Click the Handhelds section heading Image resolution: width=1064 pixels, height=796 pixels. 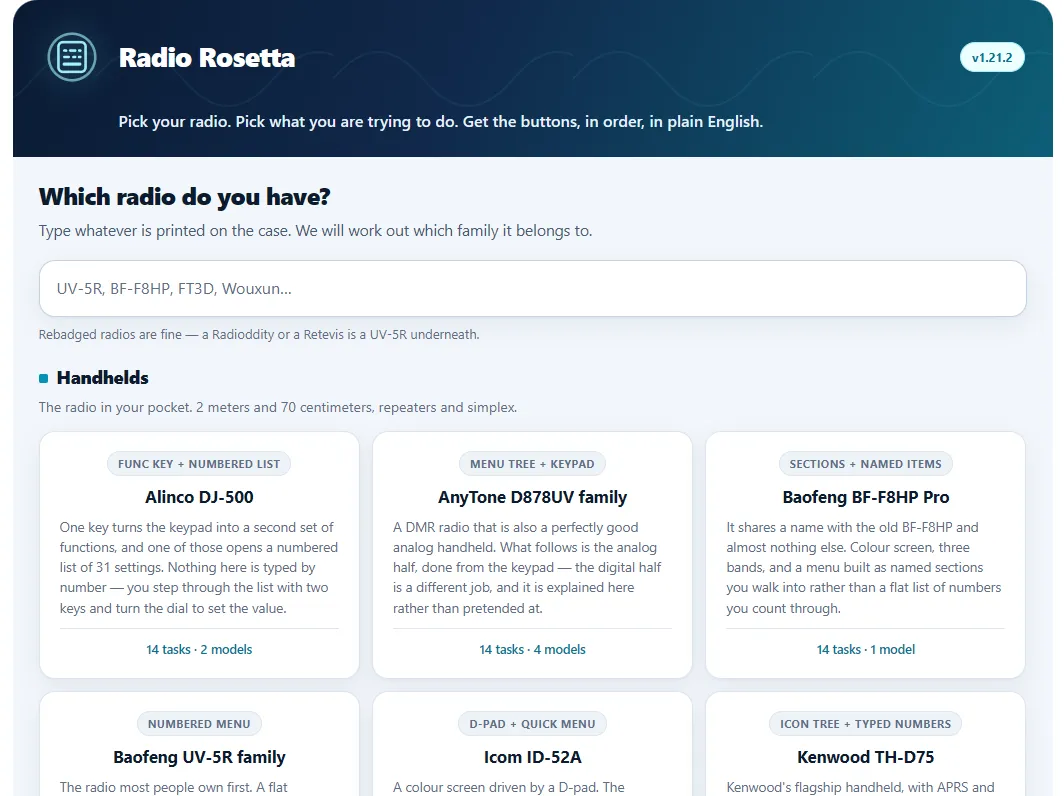102,378
